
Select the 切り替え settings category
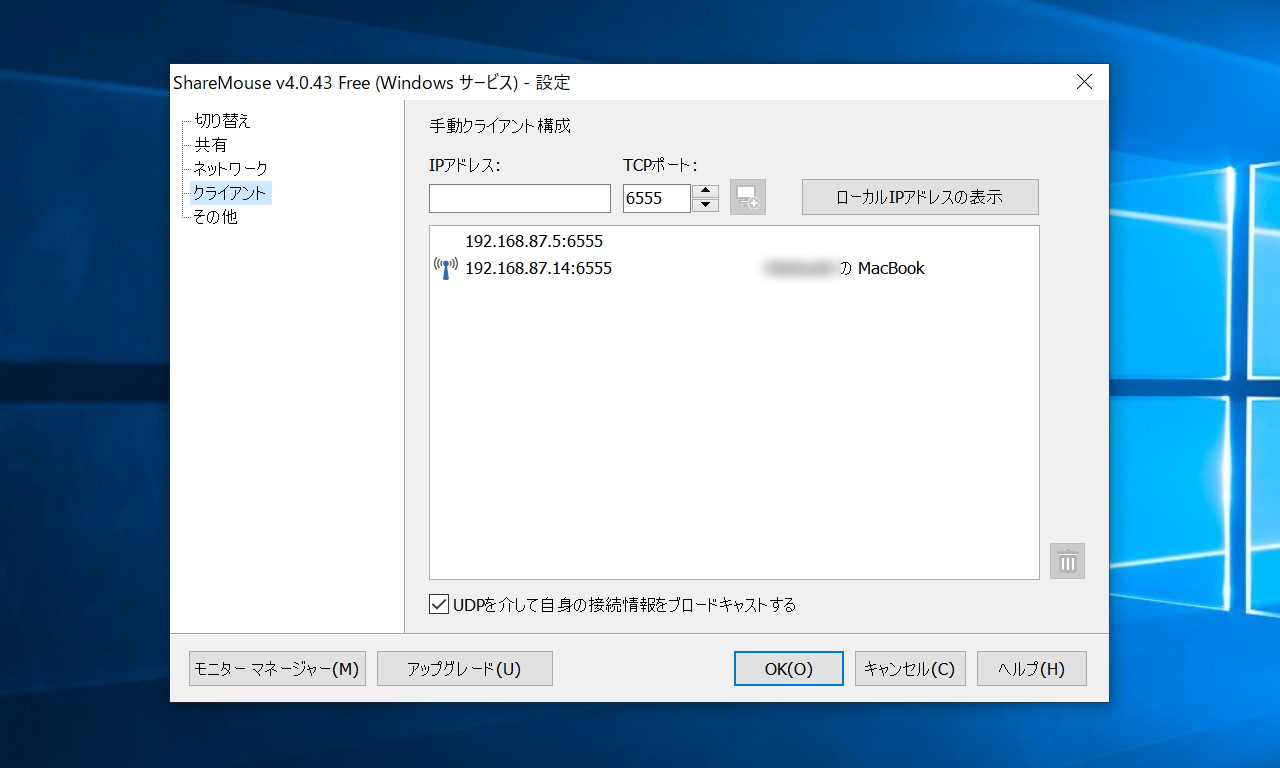[x=221, y=121]
